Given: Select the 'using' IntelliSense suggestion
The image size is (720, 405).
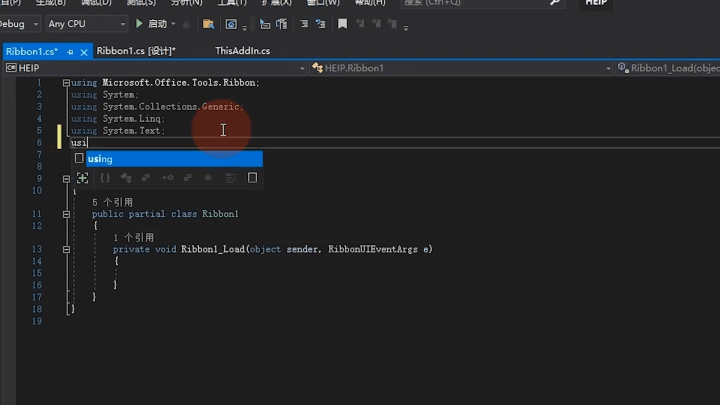Looking at the screenshot, I should point(174,159).
